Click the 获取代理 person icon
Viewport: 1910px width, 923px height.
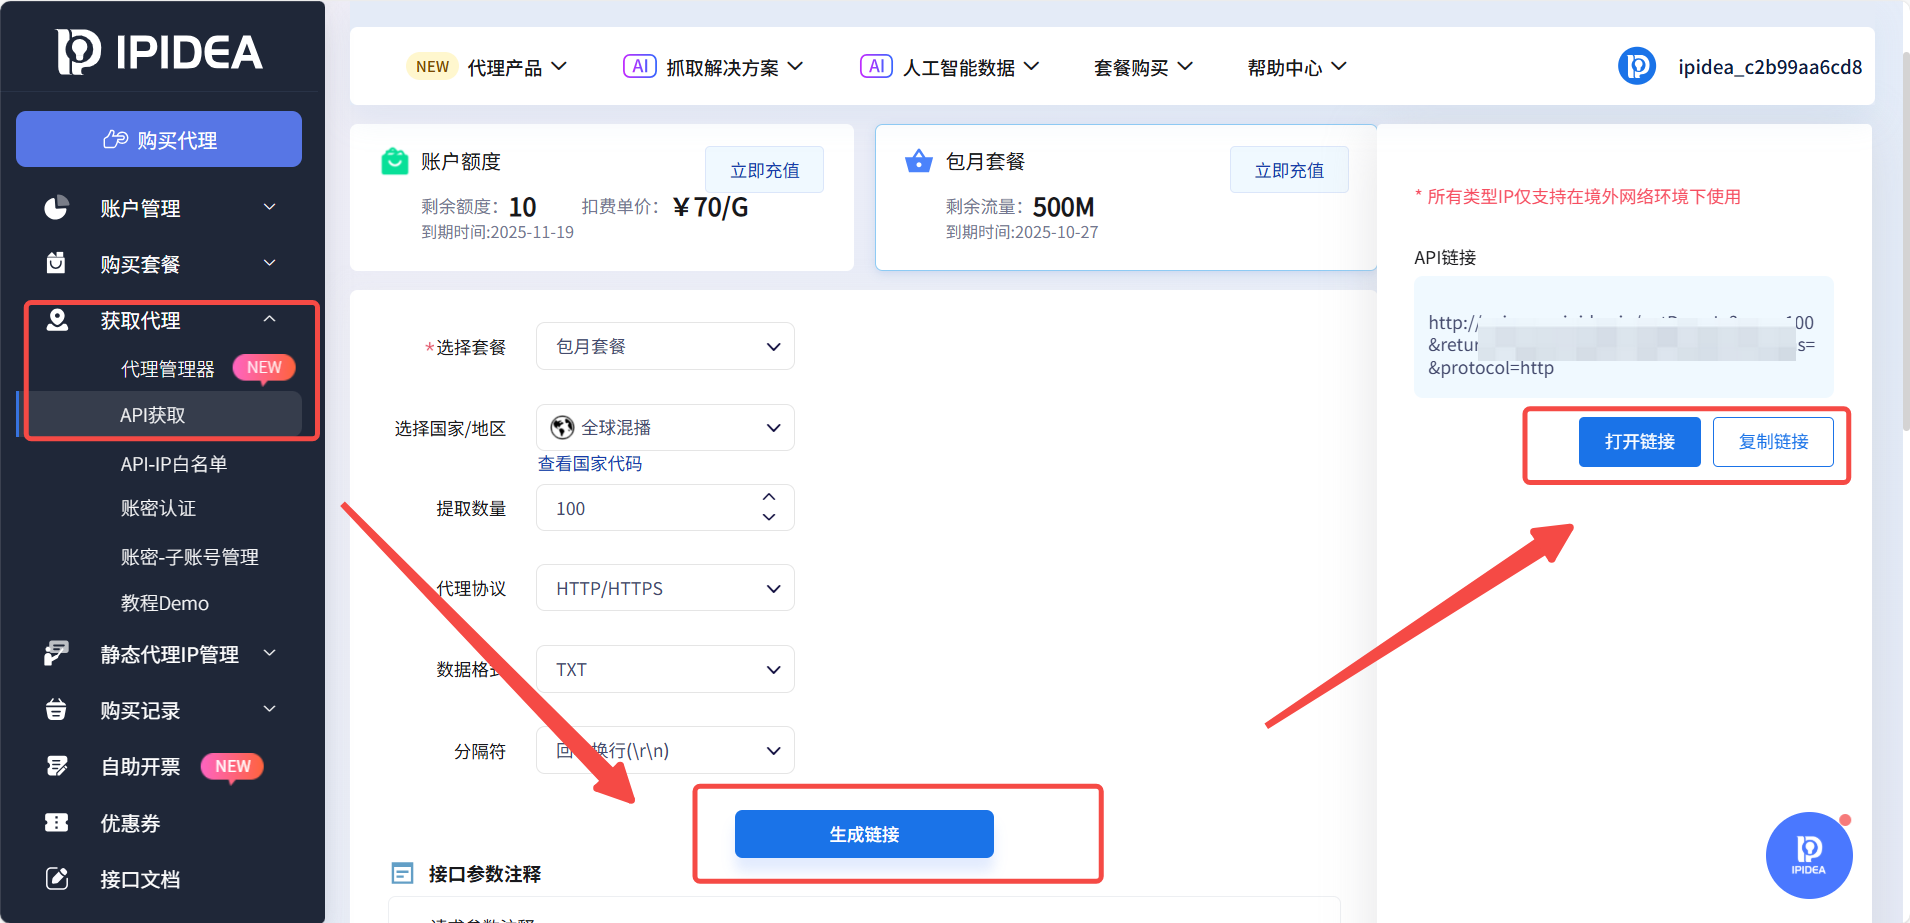click(57, 320)
